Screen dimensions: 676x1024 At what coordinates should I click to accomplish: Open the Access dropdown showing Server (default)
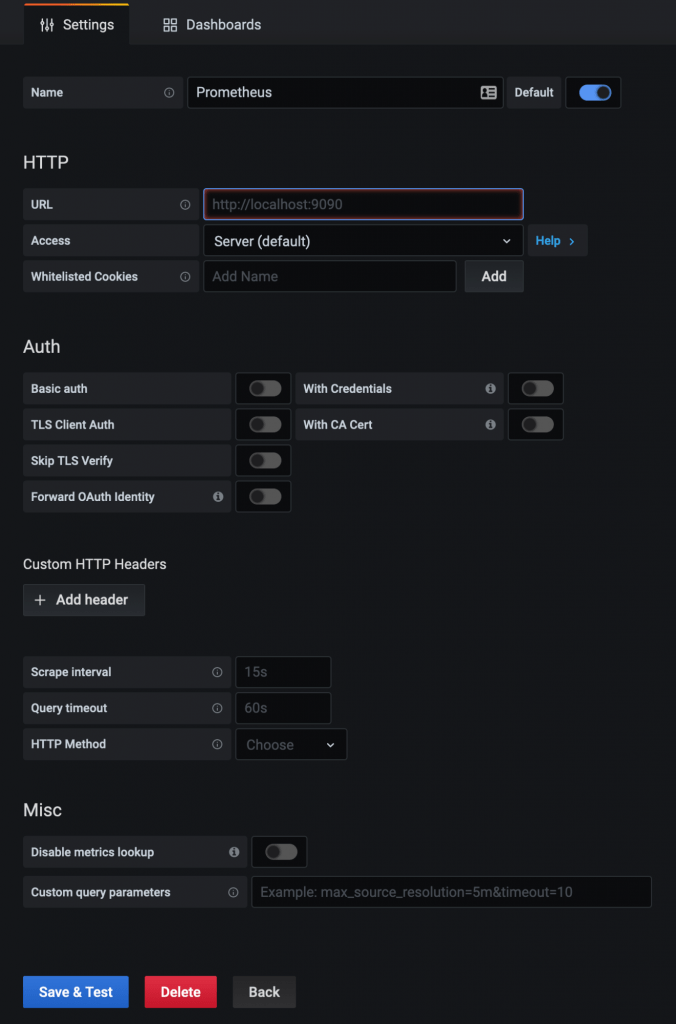[x=363, y=240]
